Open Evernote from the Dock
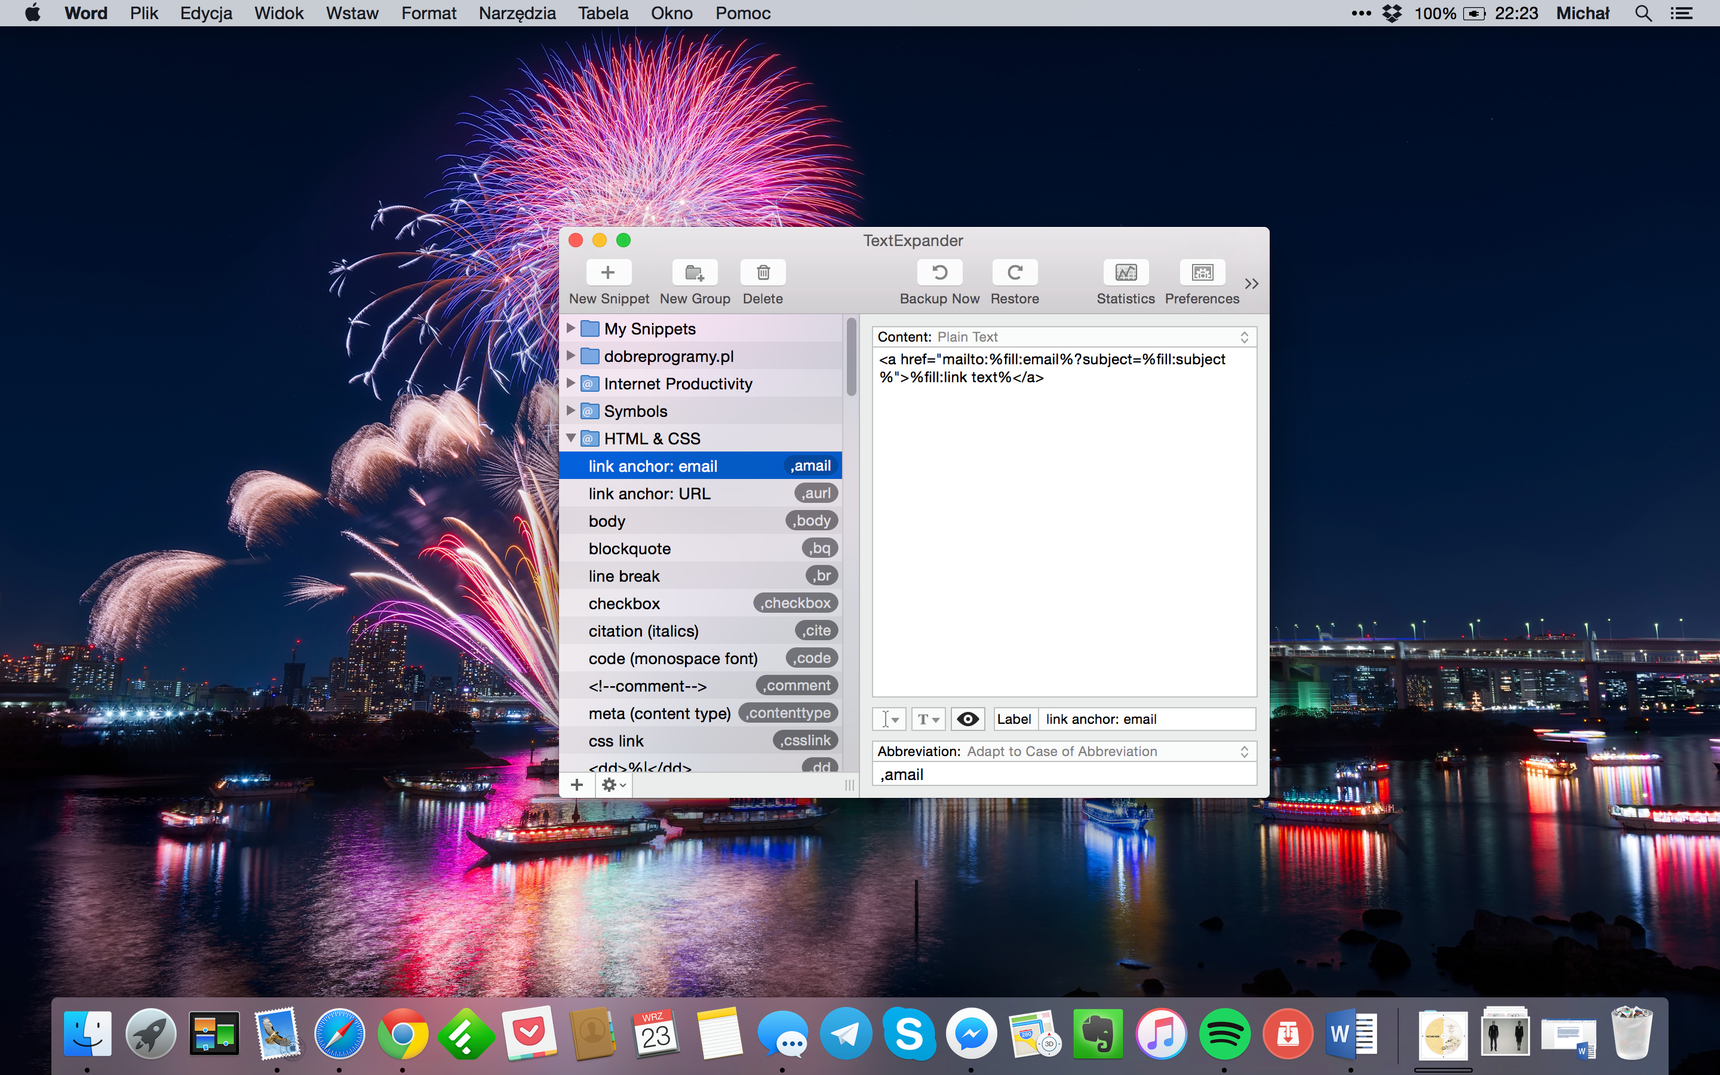The image size is (1720, 1075). click(x=1098, y=1033)
